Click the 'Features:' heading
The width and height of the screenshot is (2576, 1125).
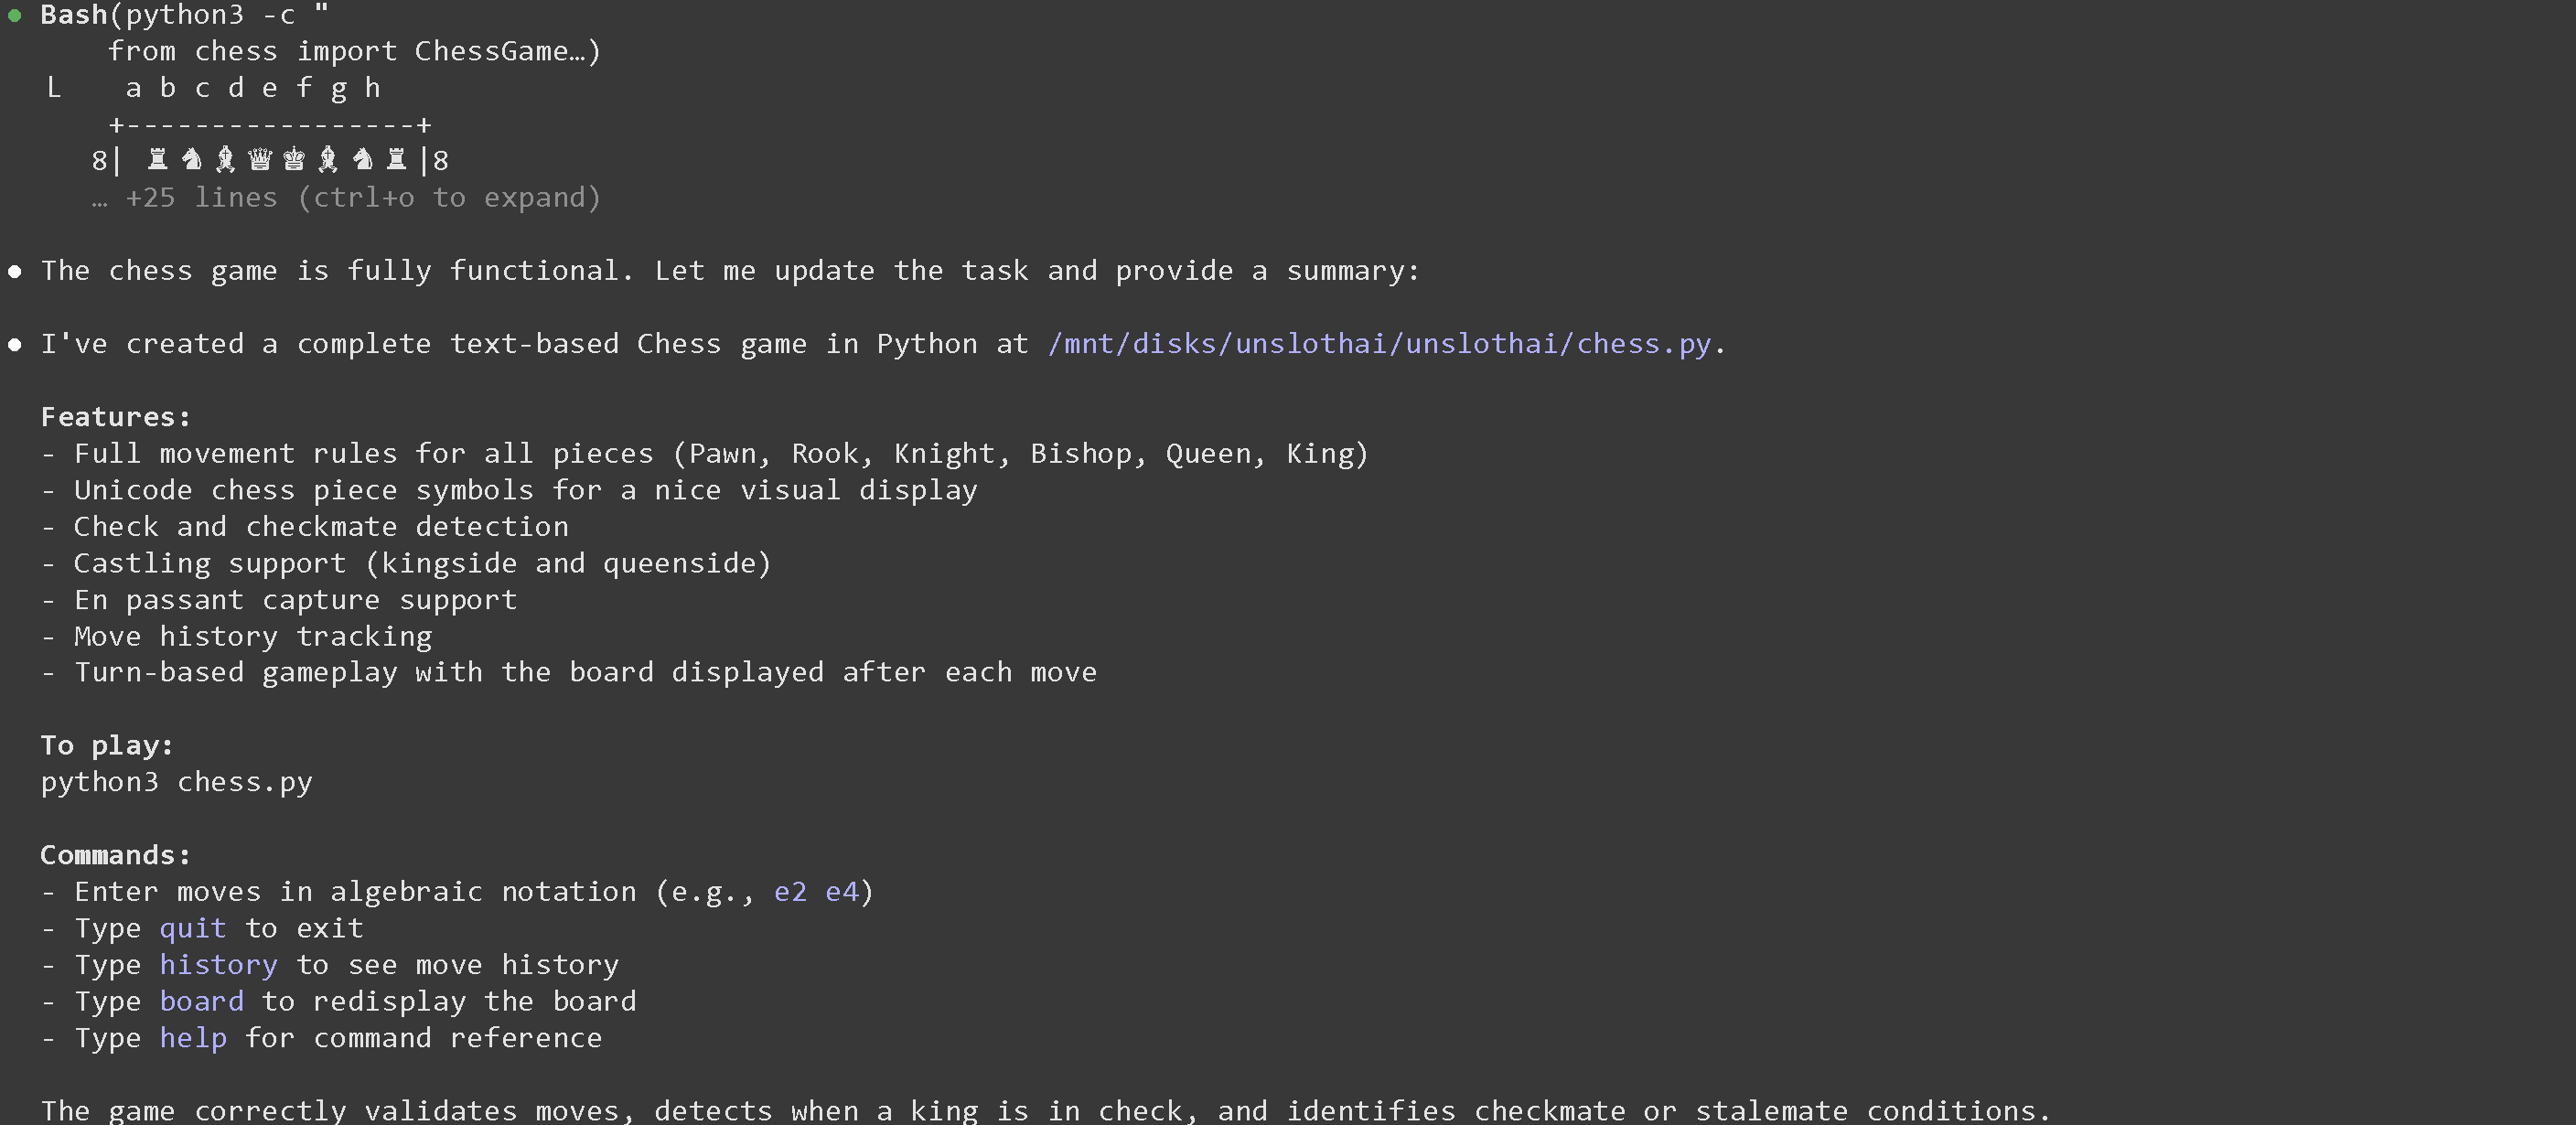tap(115, 417)
